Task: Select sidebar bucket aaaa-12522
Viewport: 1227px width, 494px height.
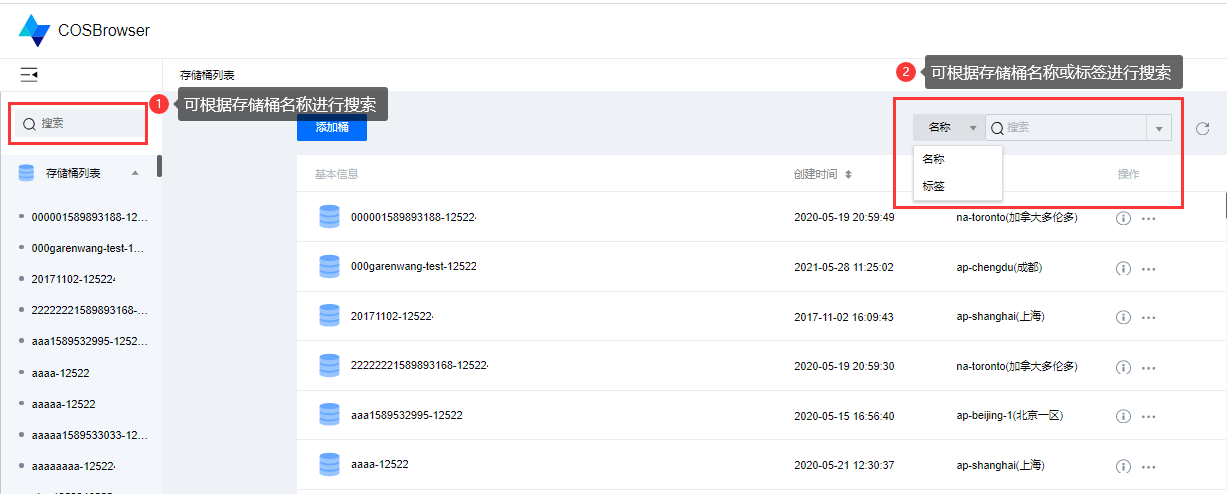Action: (60, 373)
